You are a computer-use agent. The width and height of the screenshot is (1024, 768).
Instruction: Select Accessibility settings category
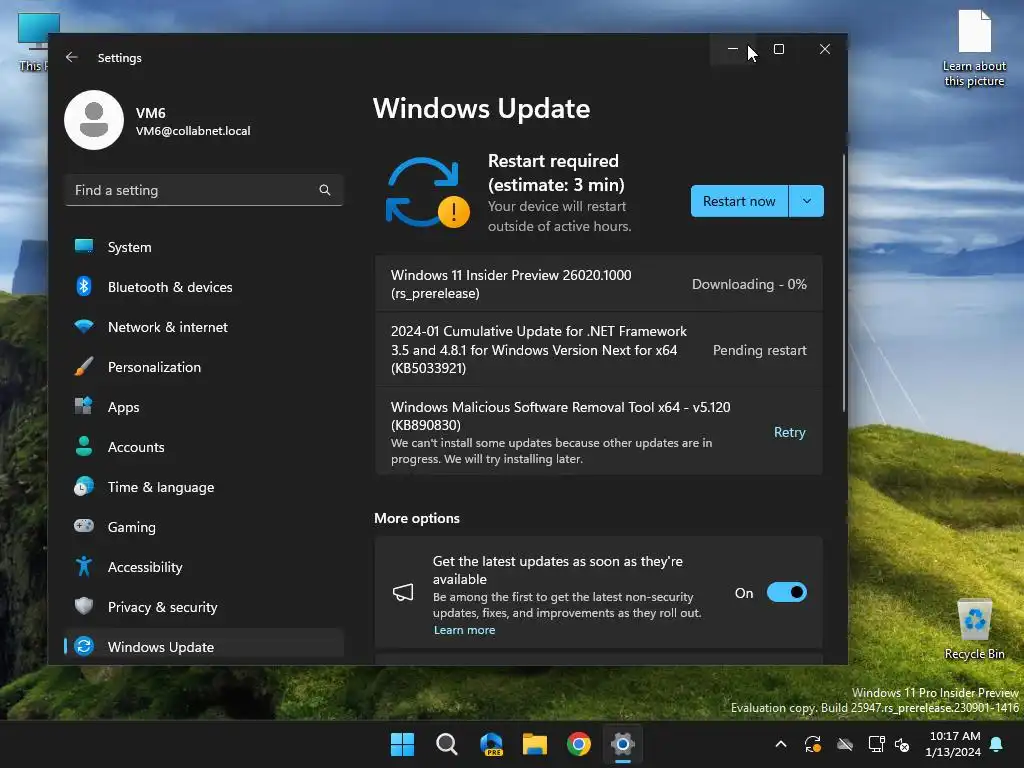(x=204, y=567)
